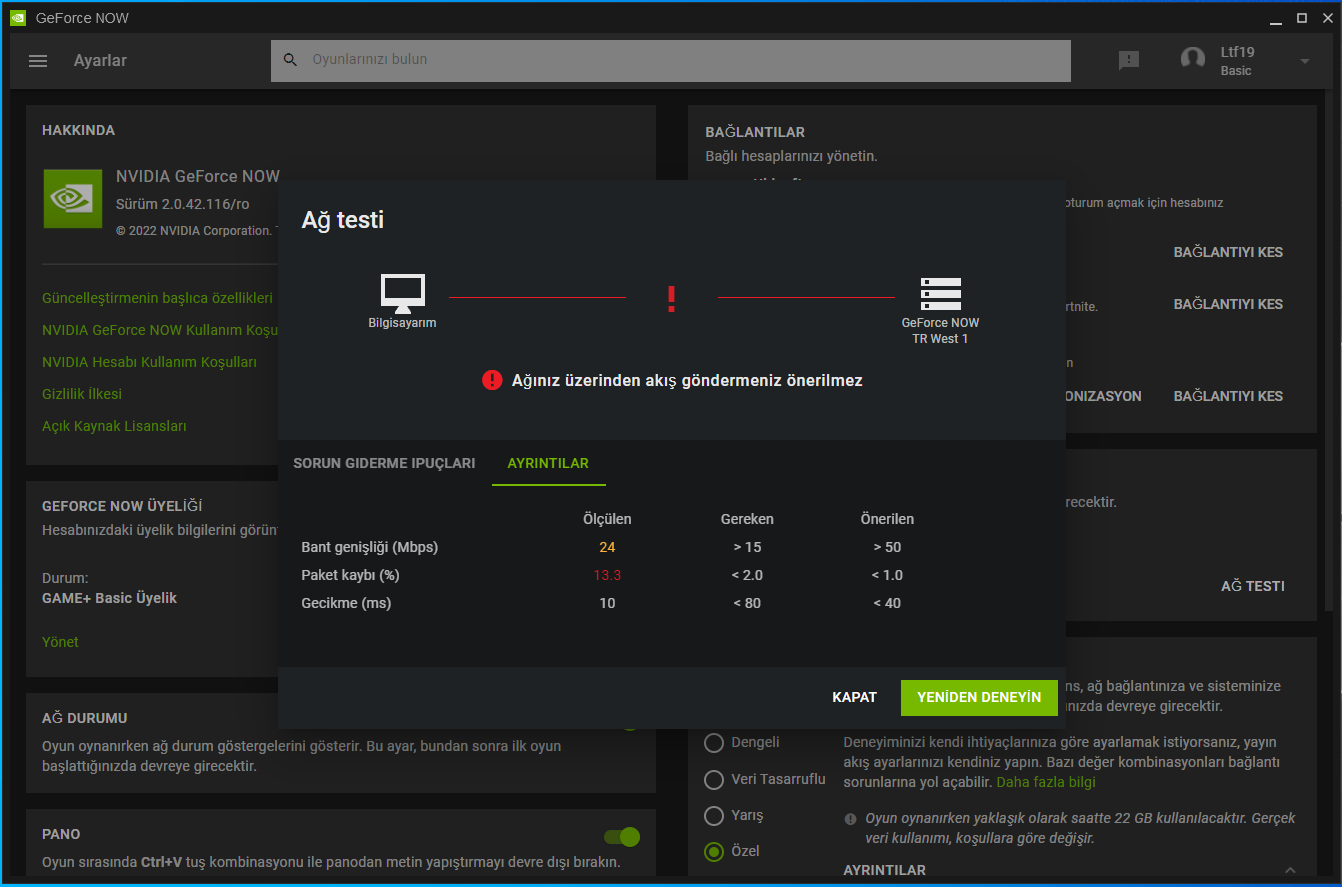Click the packet loss value 13.3
The width and height of the screenshot is (1342, 887).
607,575
